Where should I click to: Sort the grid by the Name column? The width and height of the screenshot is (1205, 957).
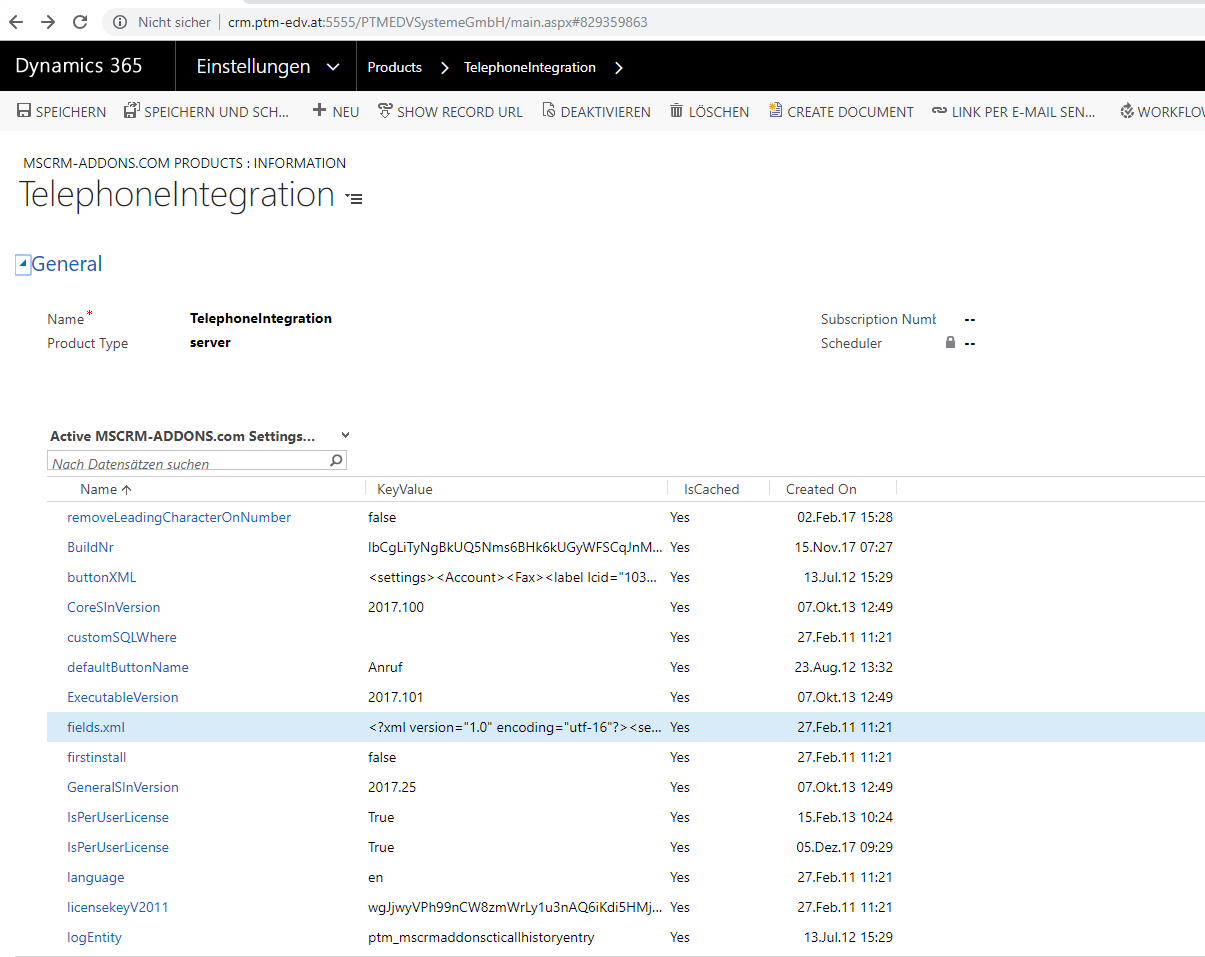tap(105, 490)
